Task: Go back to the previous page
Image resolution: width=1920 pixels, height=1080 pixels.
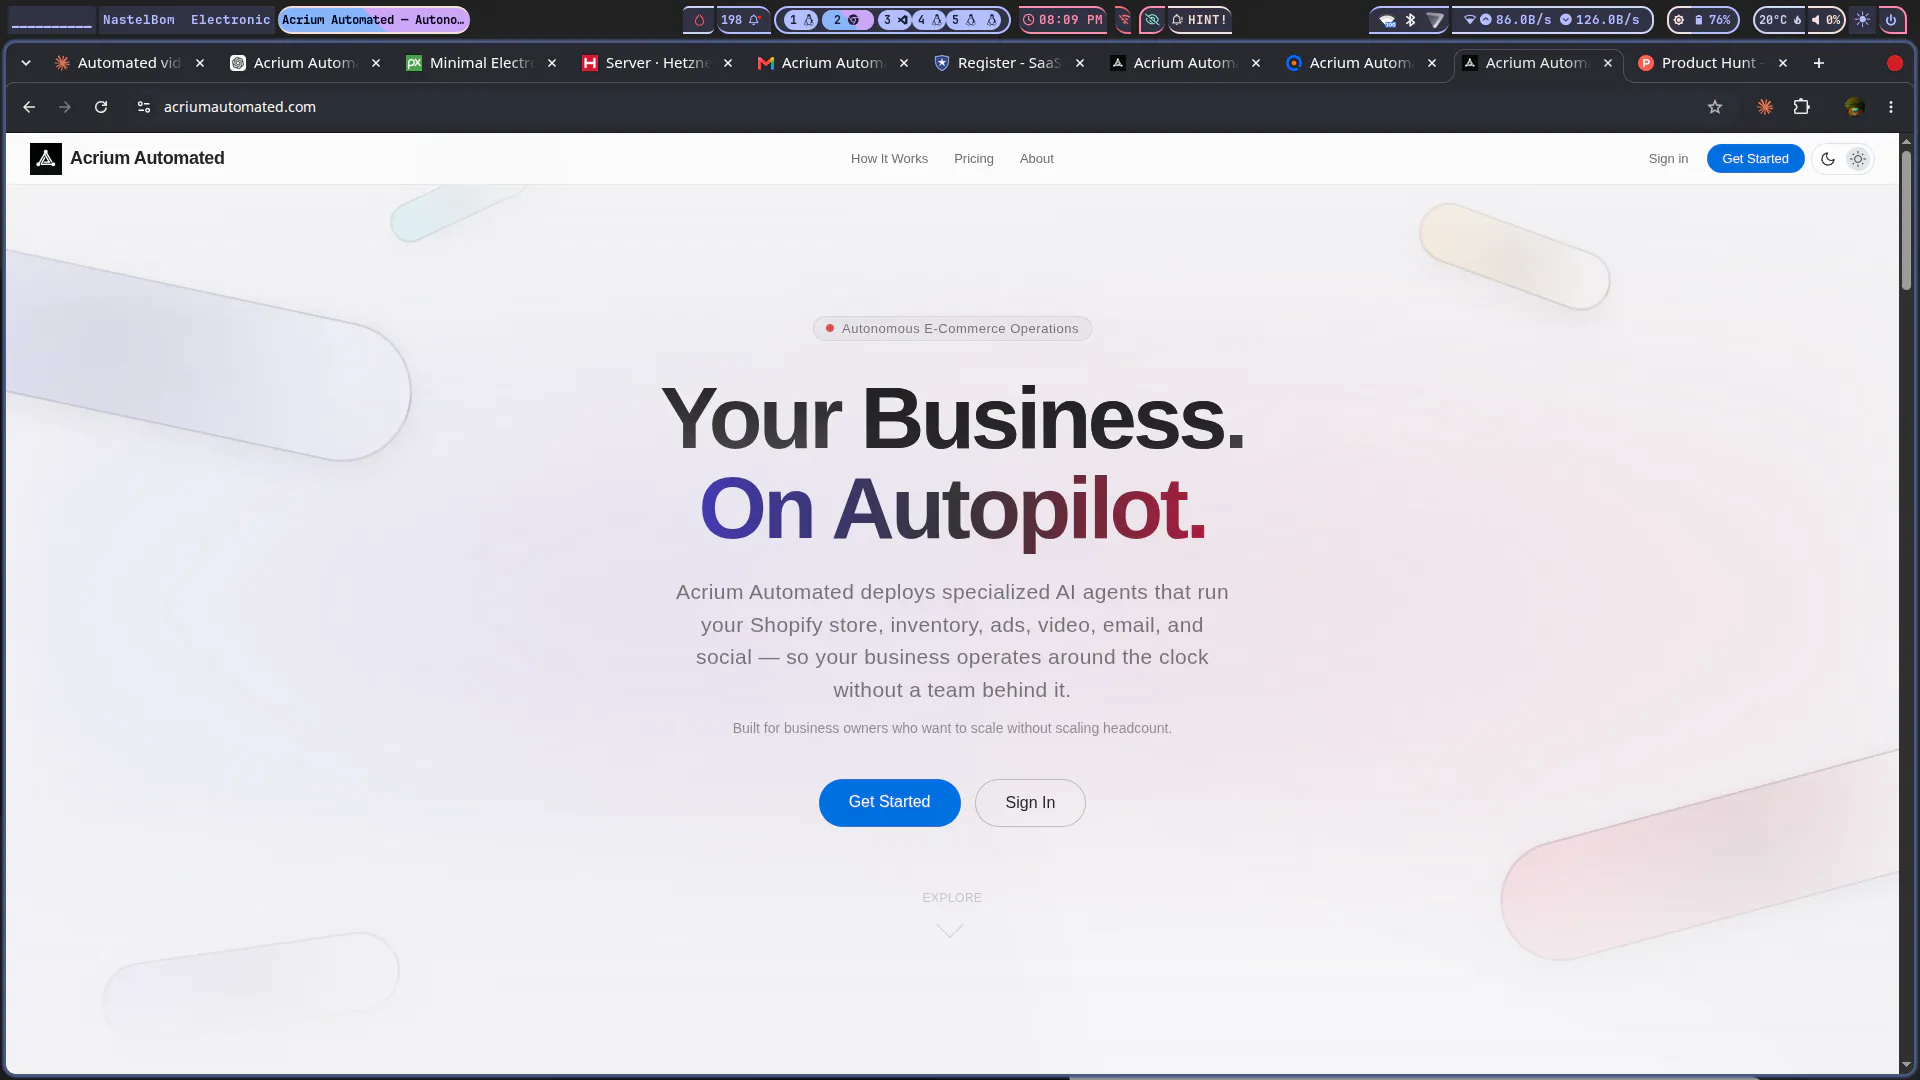Action: click(29, 107)
